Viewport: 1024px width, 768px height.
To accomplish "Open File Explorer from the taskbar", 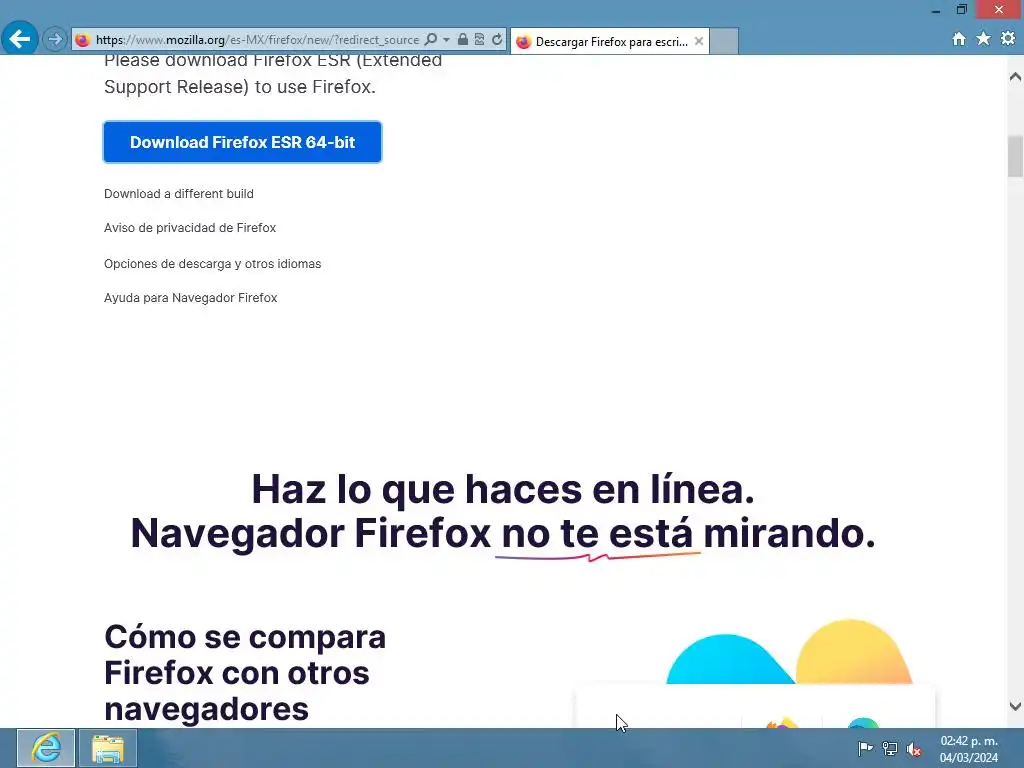I will (108, 748).
